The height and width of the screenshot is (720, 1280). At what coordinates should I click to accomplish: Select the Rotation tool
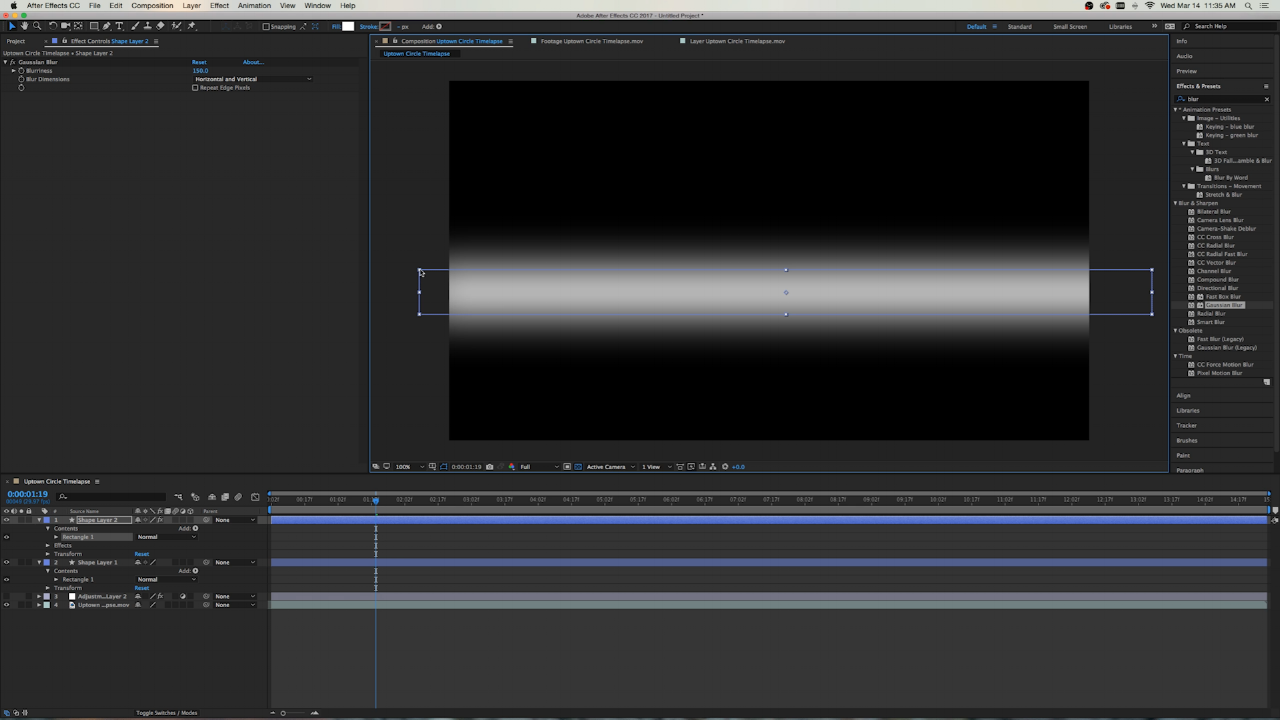click(53, 26)
